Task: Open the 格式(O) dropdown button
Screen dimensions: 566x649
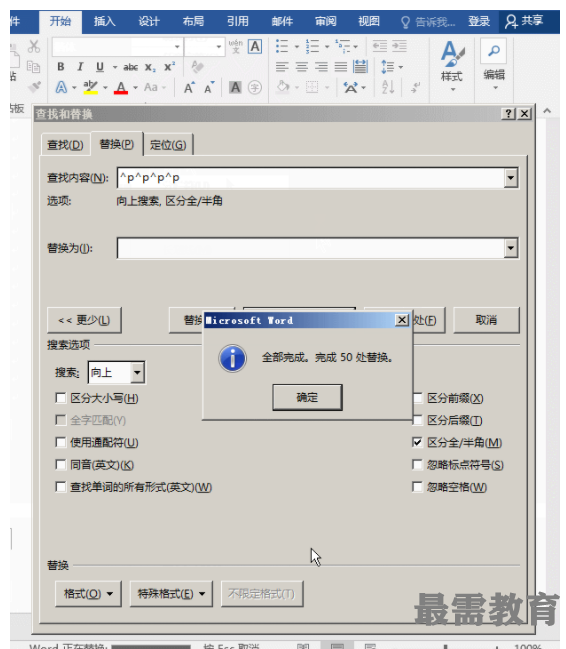Action: (88, 594)
